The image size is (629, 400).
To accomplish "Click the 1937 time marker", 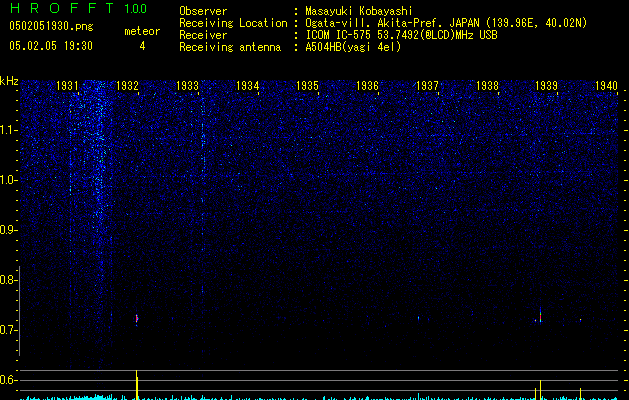I will coord(427,85).
